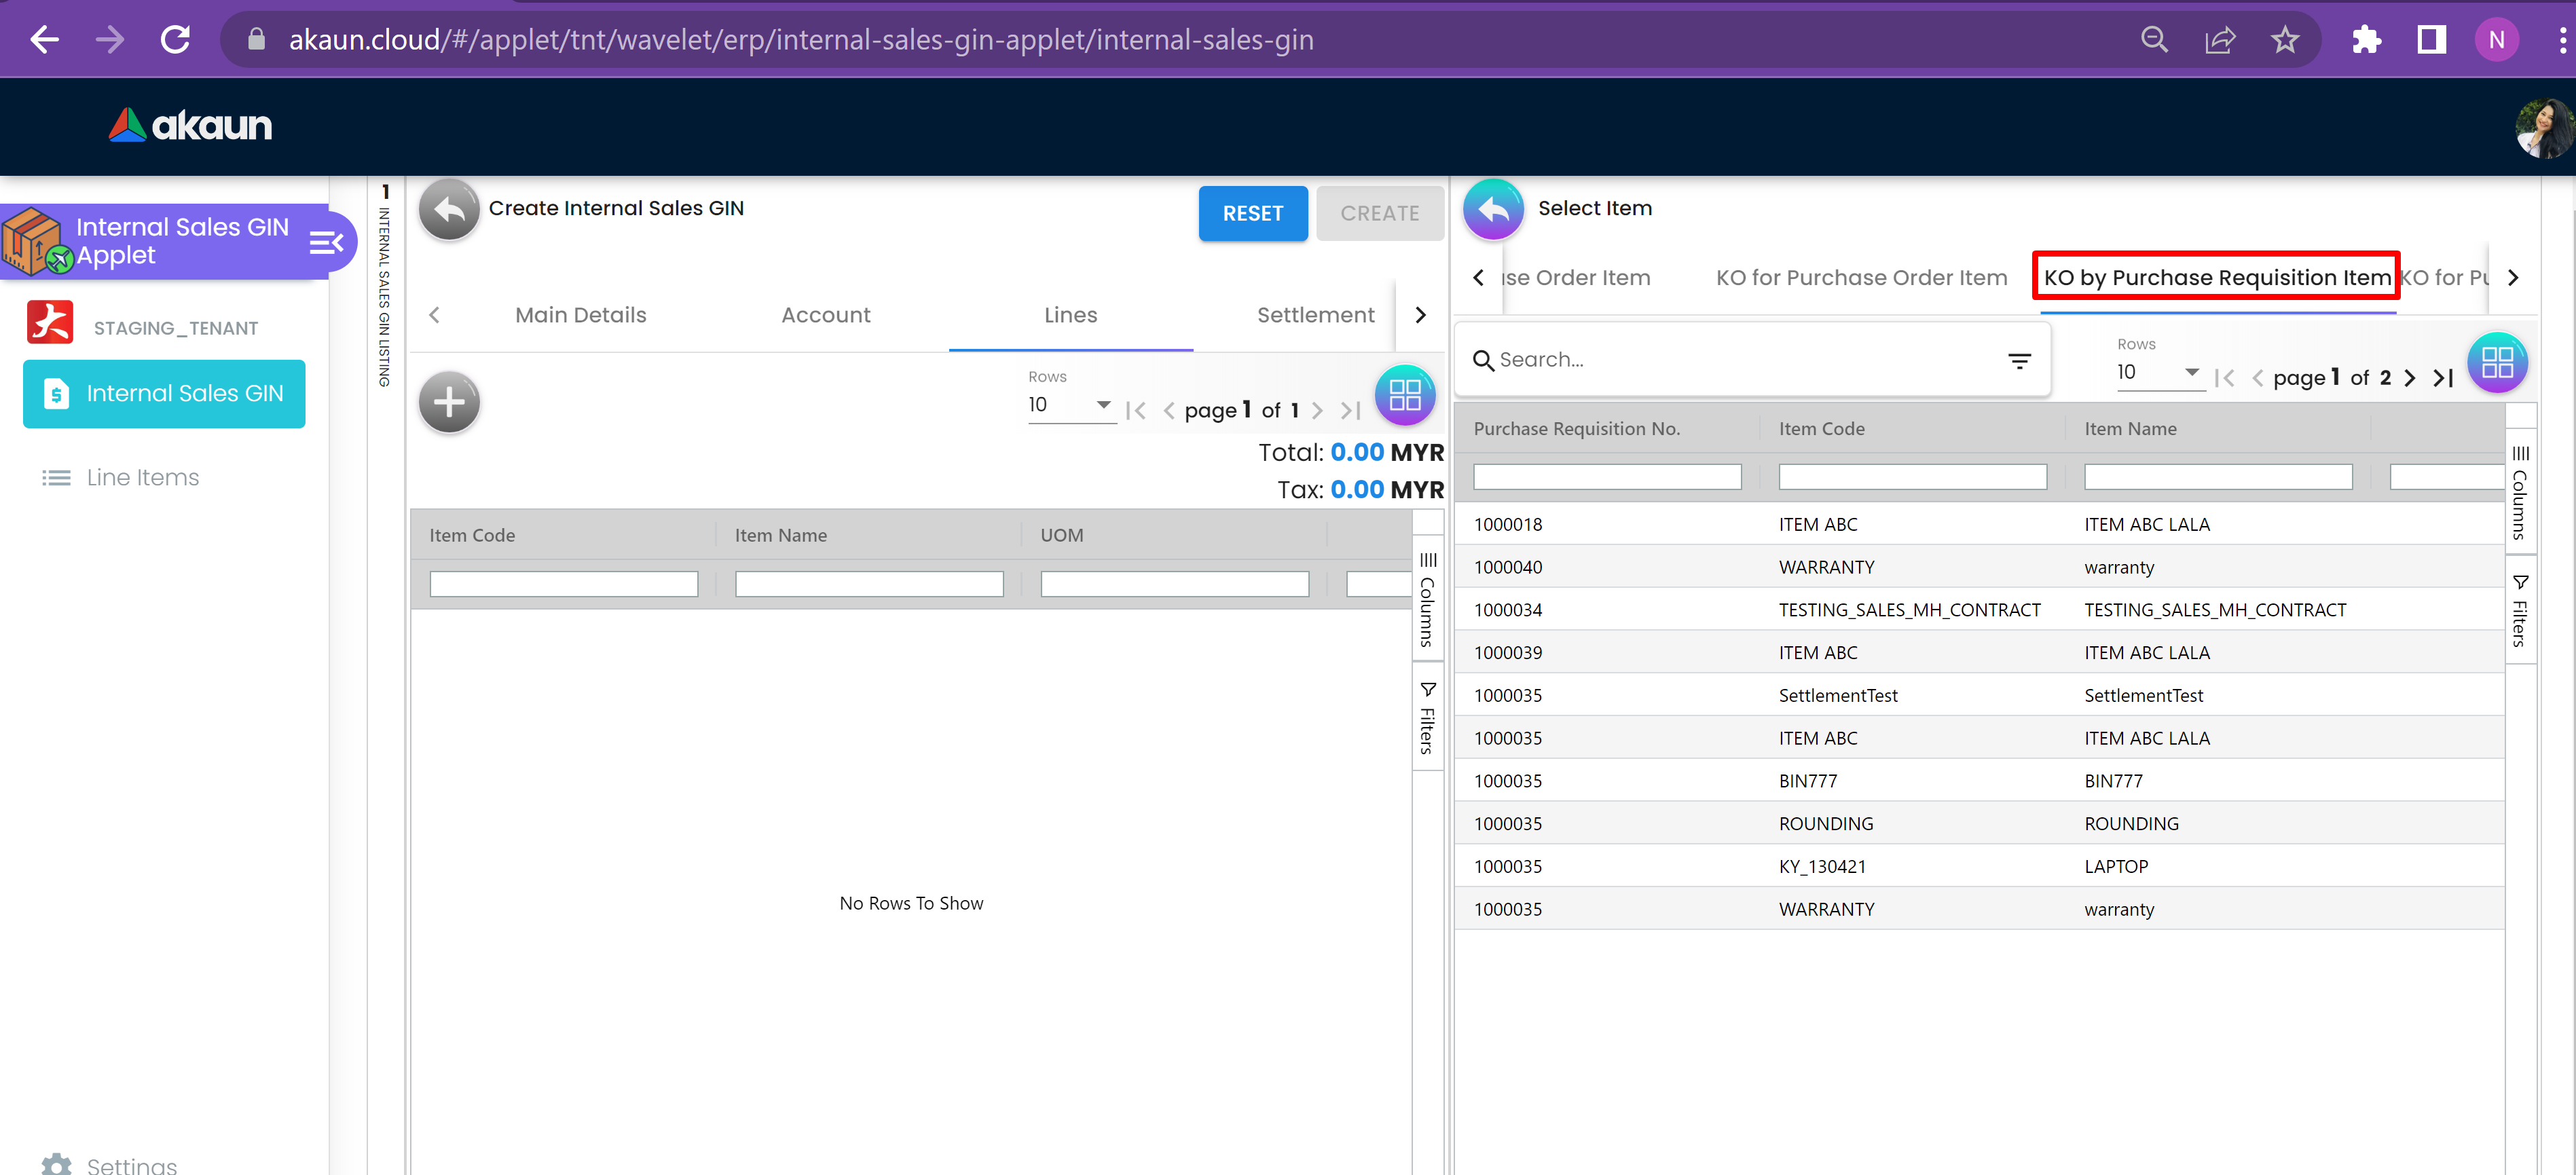Switch to the Settlement tab
The height and width of the screenshot is (1175, 2576).
pyautogui.click(x=1315, y=315)
